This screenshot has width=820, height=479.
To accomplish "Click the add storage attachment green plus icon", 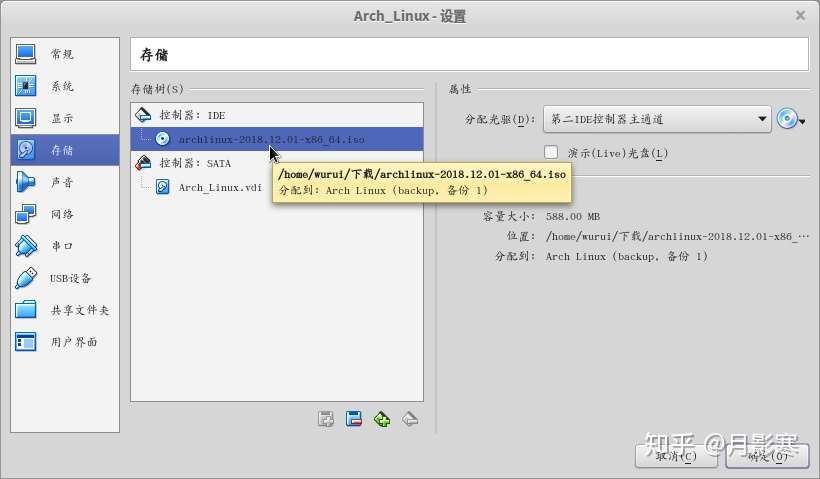I will (382, 419).
